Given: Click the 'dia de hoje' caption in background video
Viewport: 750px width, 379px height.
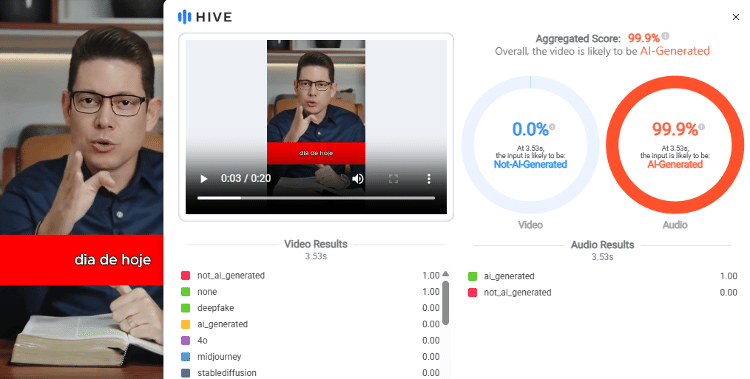Looking at the screenshot, I should pos(113,260).
